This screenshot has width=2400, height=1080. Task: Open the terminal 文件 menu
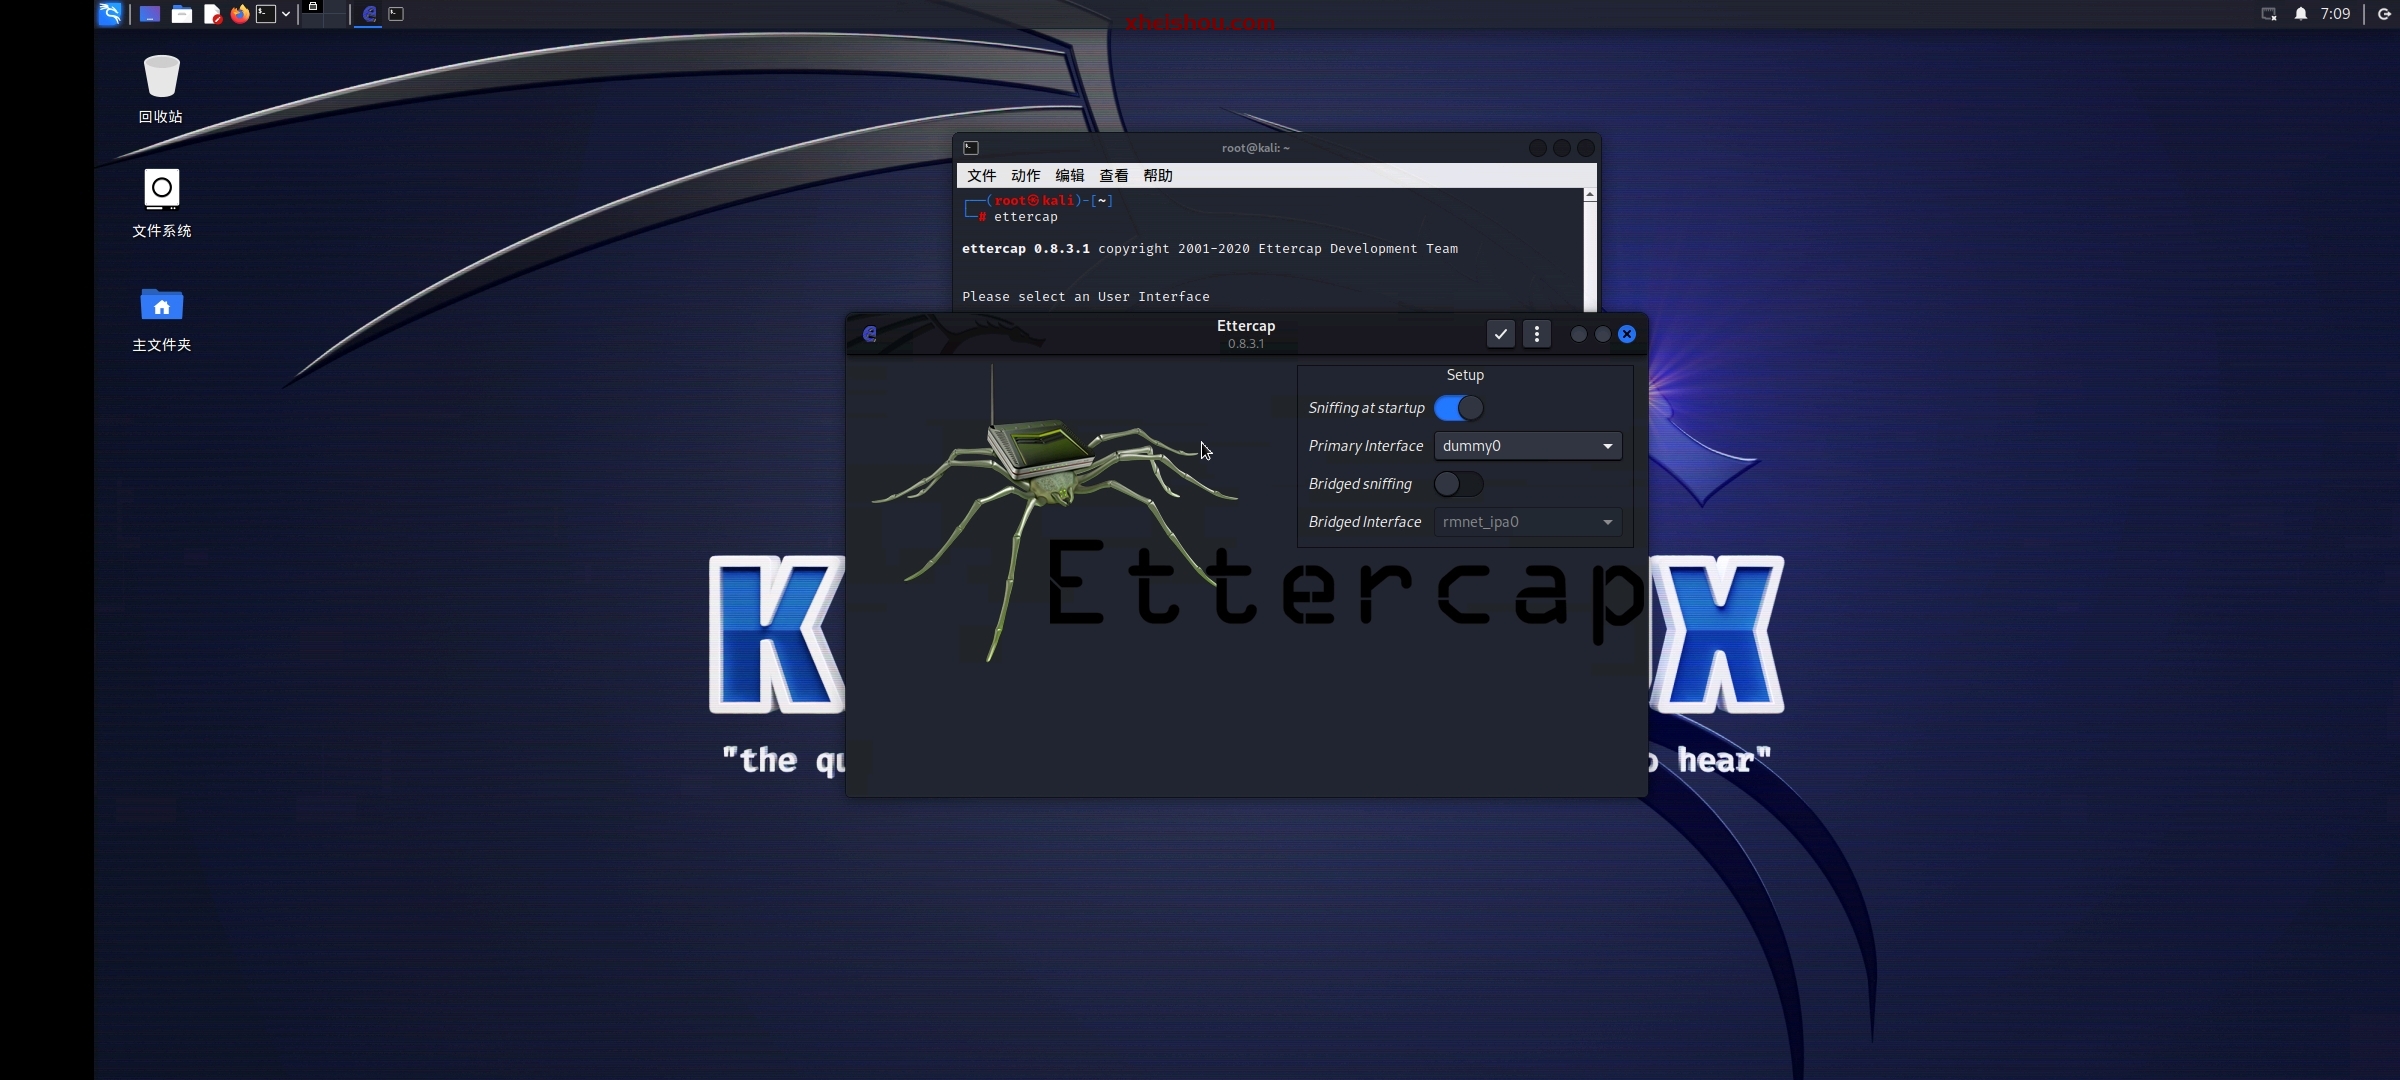[981, 175]
